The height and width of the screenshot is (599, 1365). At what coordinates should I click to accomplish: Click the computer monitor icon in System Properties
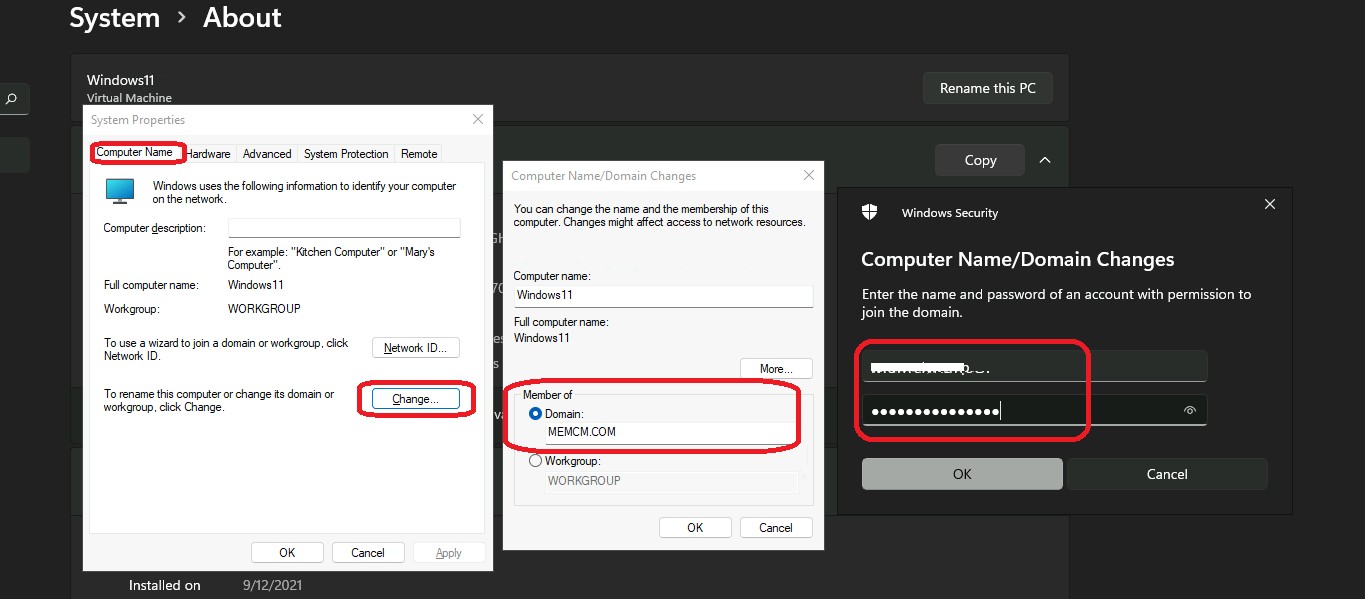[x=120, y=191]
